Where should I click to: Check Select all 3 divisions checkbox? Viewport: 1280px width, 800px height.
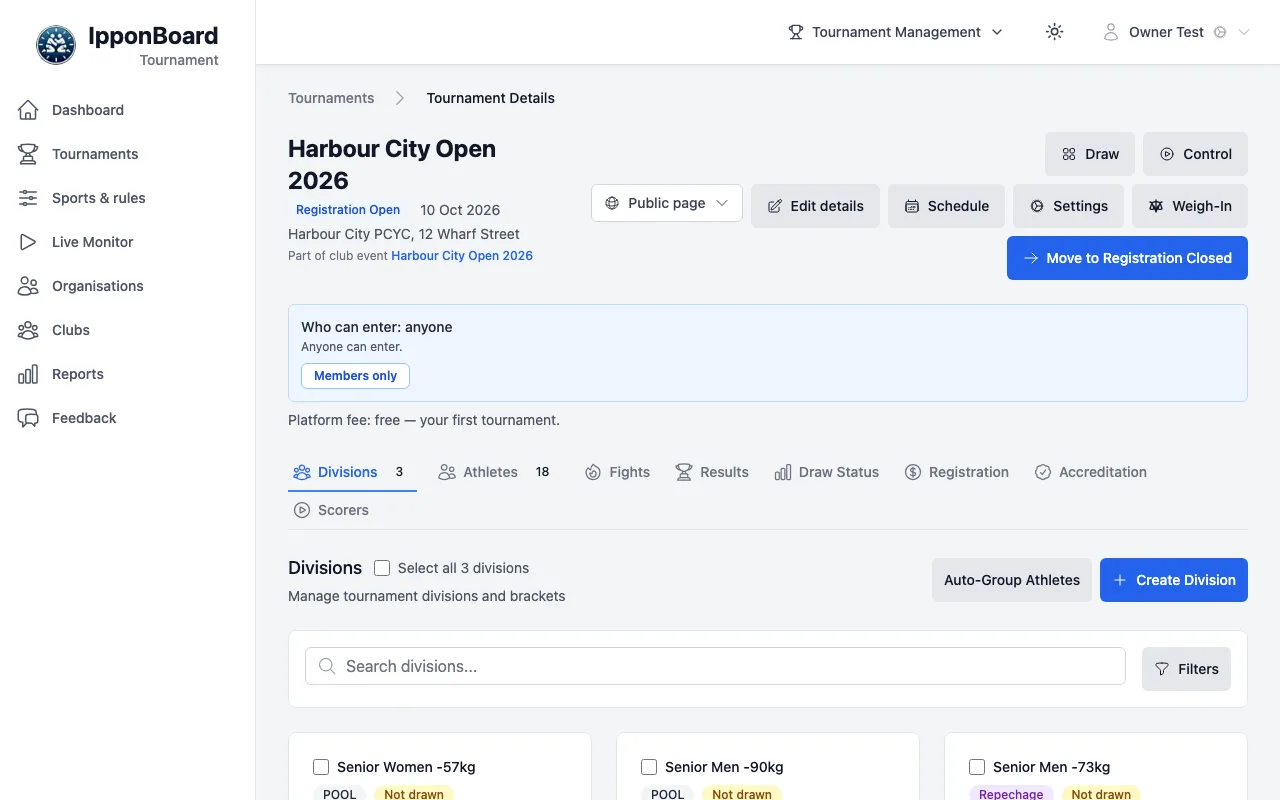[x=382, y=568]
